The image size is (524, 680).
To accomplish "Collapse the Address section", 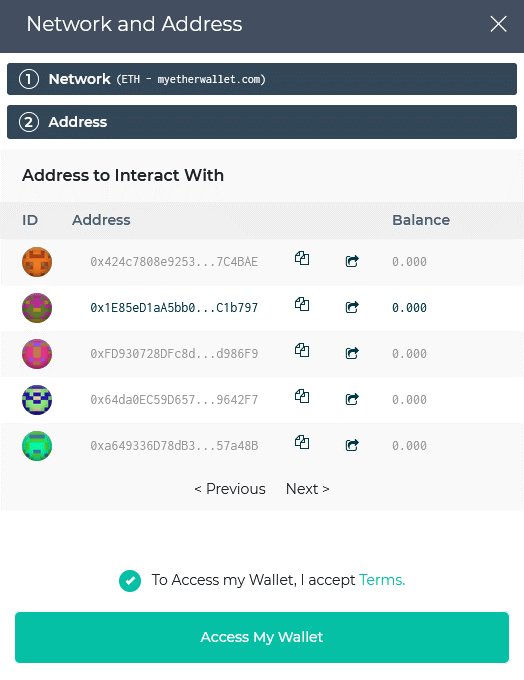I will (262, 122).
